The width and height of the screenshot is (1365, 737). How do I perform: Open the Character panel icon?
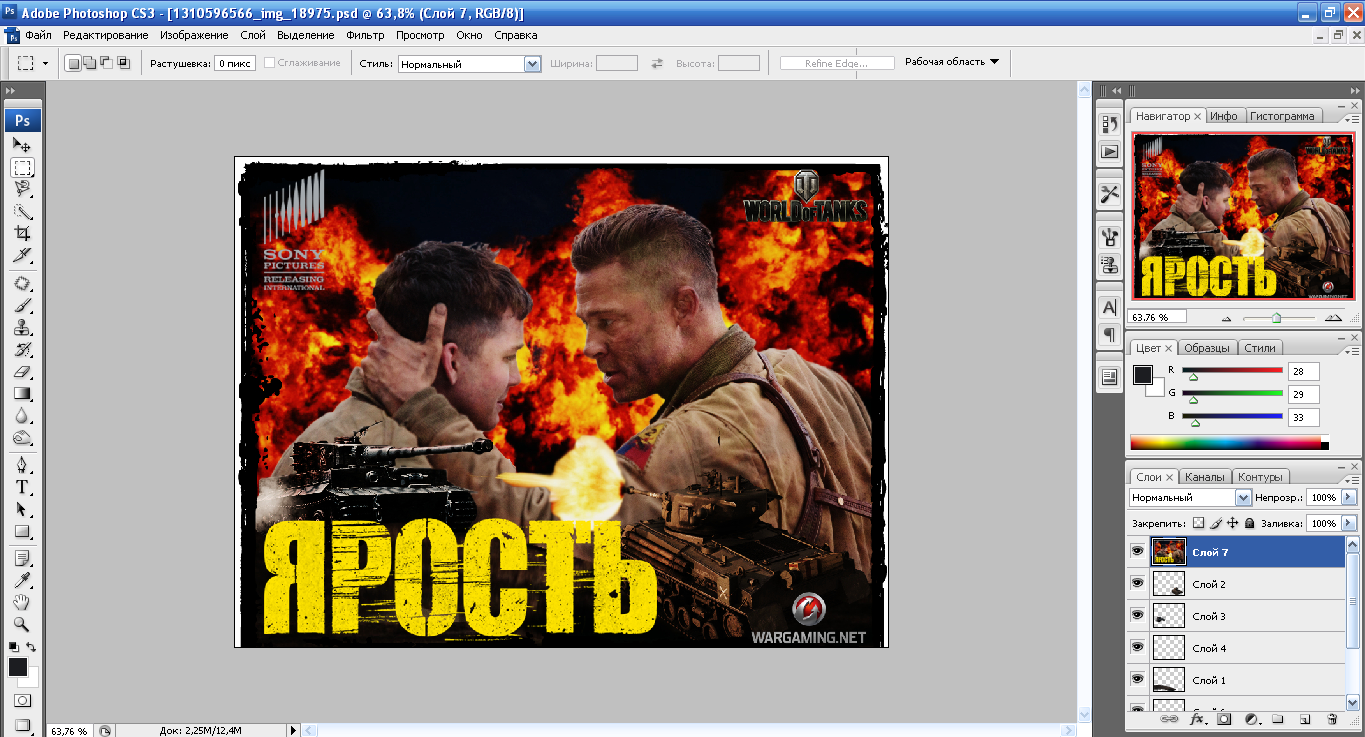(x=1109, y=307)
